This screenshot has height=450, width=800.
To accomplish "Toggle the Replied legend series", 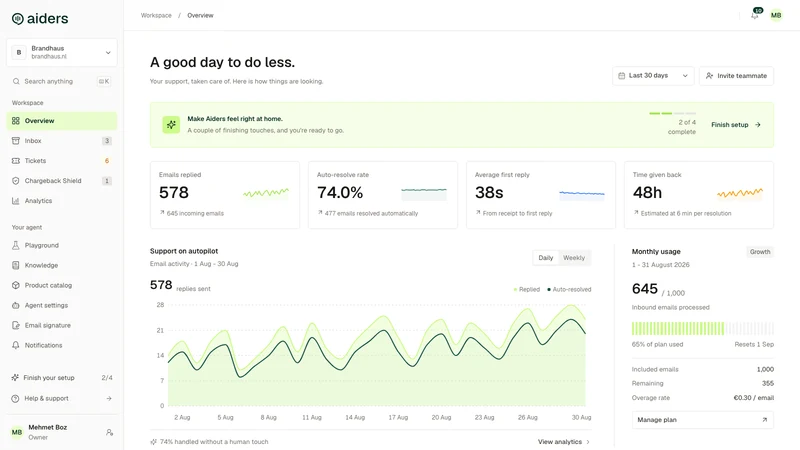I will [x=527, y=289].
